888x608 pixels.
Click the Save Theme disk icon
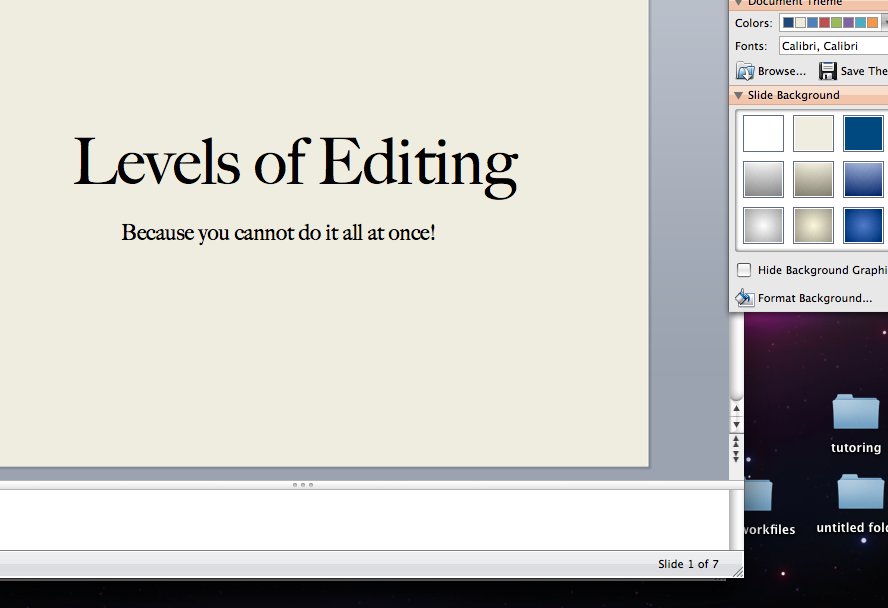point(828,71)
